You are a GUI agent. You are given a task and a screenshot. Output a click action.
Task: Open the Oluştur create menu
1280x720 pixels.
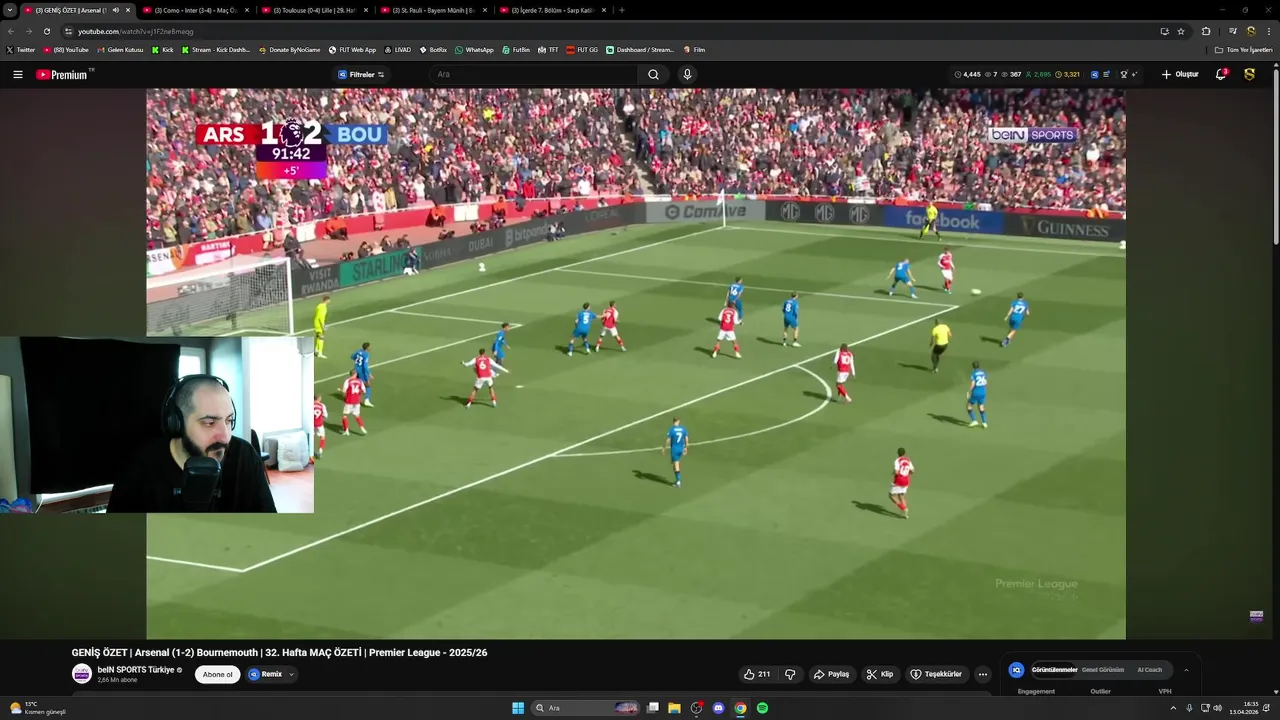pyautogui.click(x=1180, y=74)
